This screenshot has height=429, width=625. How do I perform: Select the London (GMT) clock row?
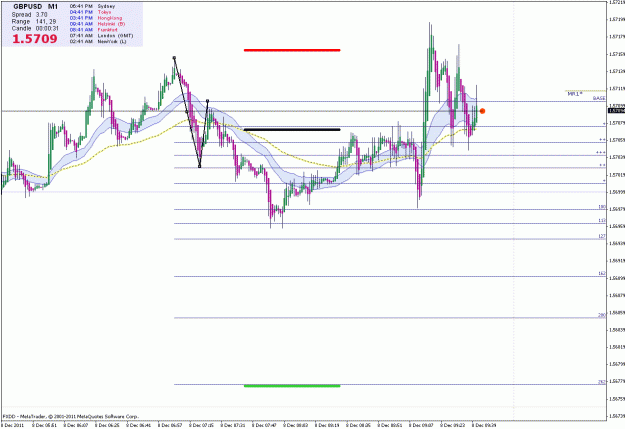click(x=101, y=35)
